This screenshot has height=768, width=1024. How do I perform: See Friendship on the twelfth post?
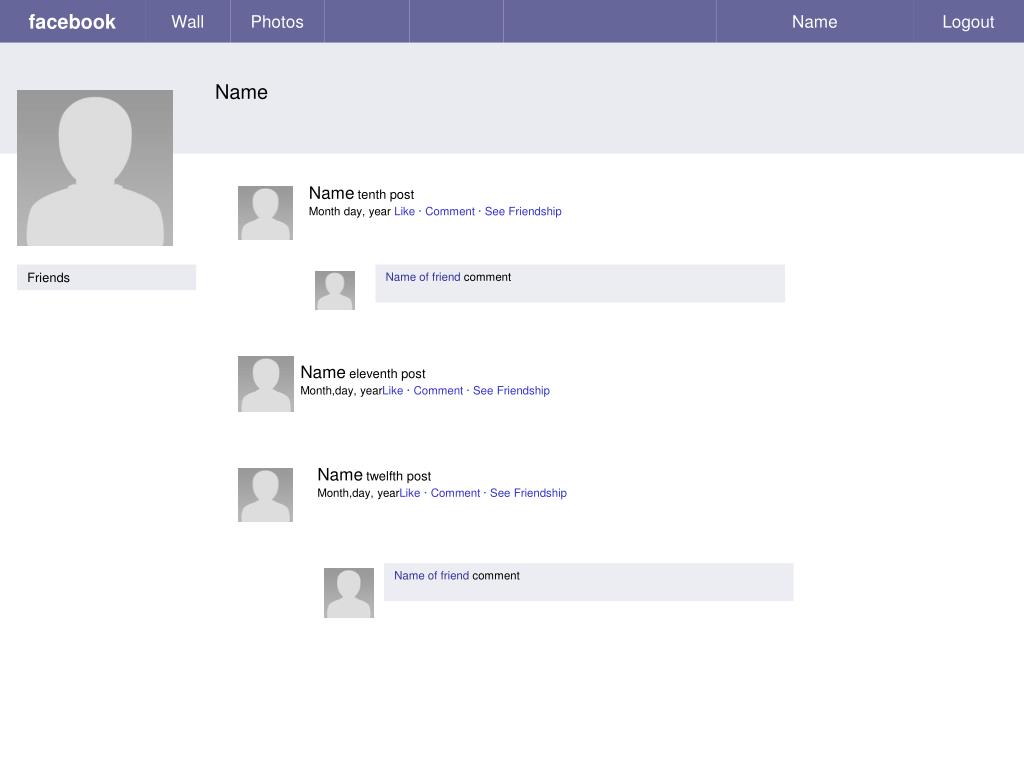pos(528,493)
